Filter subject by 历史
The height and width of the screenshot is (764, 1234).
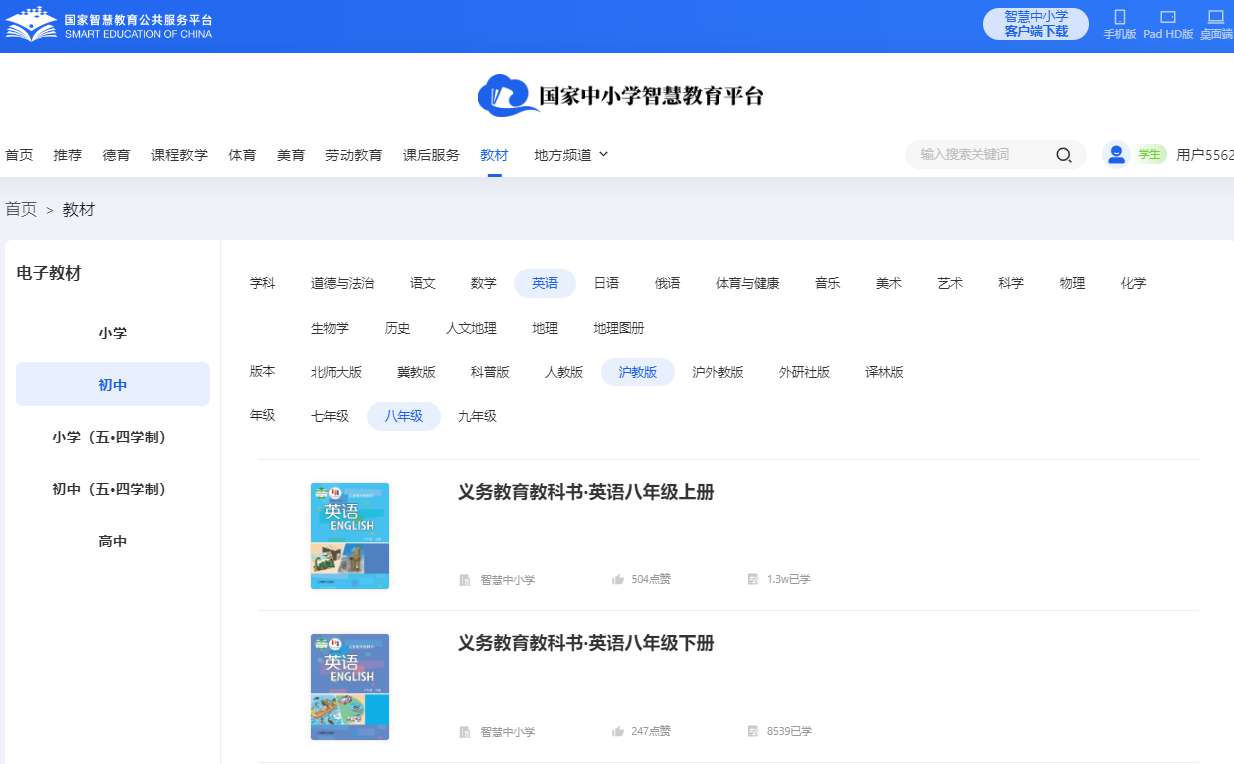tap(397, 328)
